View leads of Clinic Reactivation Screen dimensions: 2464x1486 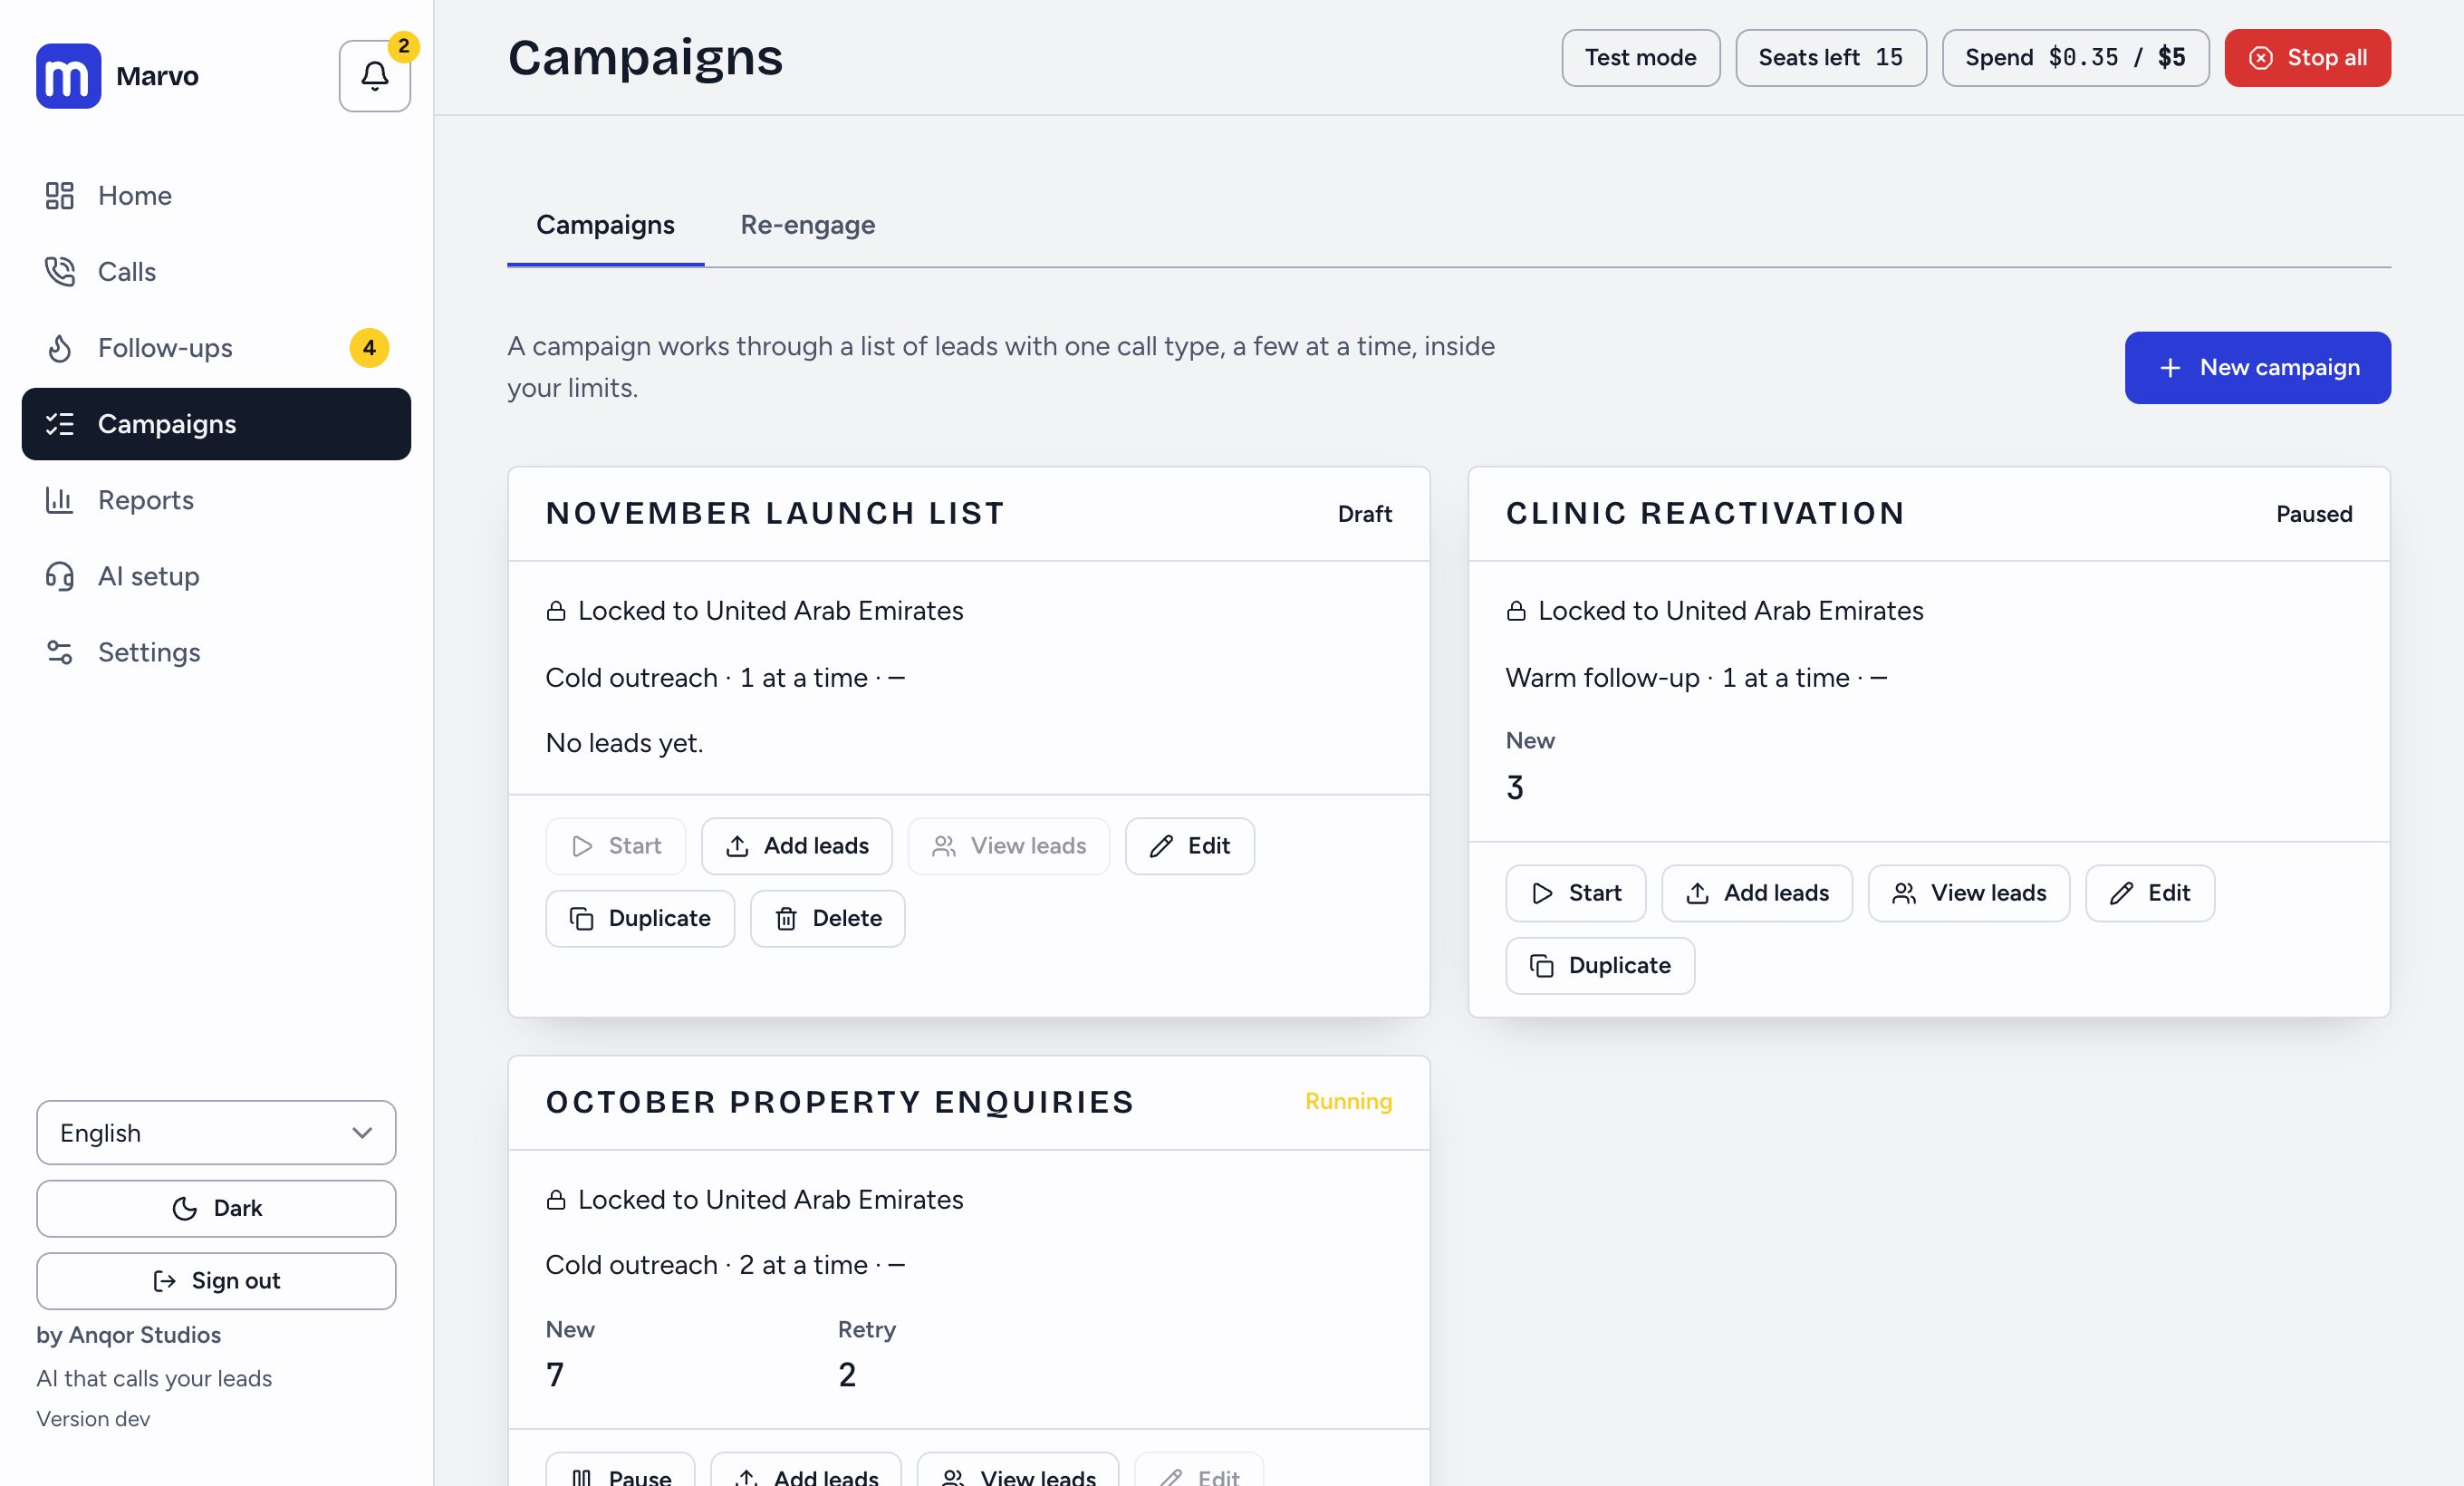[1968, 893]
